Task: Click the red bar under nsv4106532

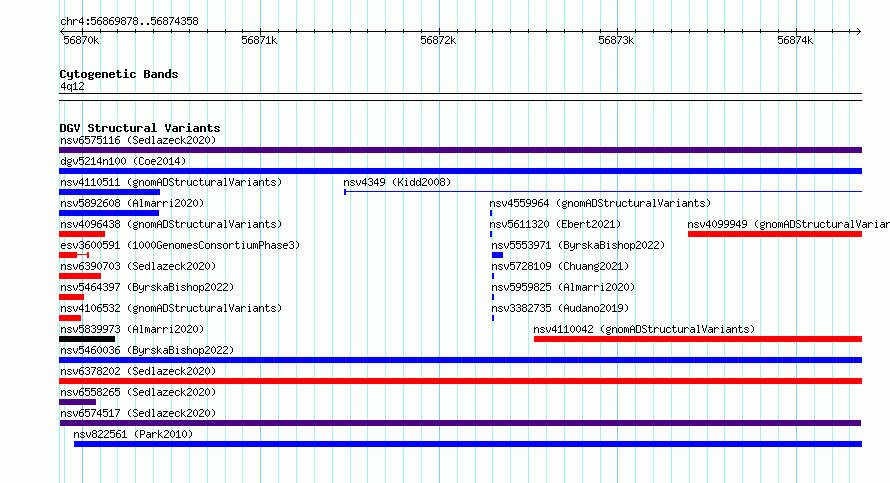Action: pos(70,318)
